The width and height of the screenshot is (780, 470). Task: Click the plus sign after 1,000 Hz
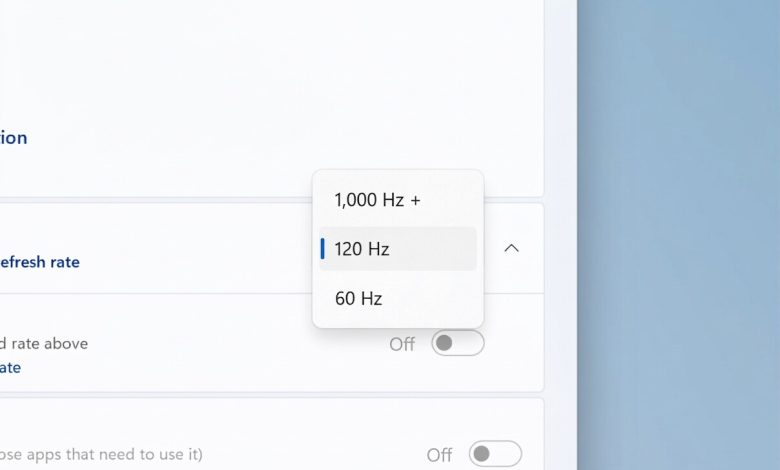click(415, 200)
